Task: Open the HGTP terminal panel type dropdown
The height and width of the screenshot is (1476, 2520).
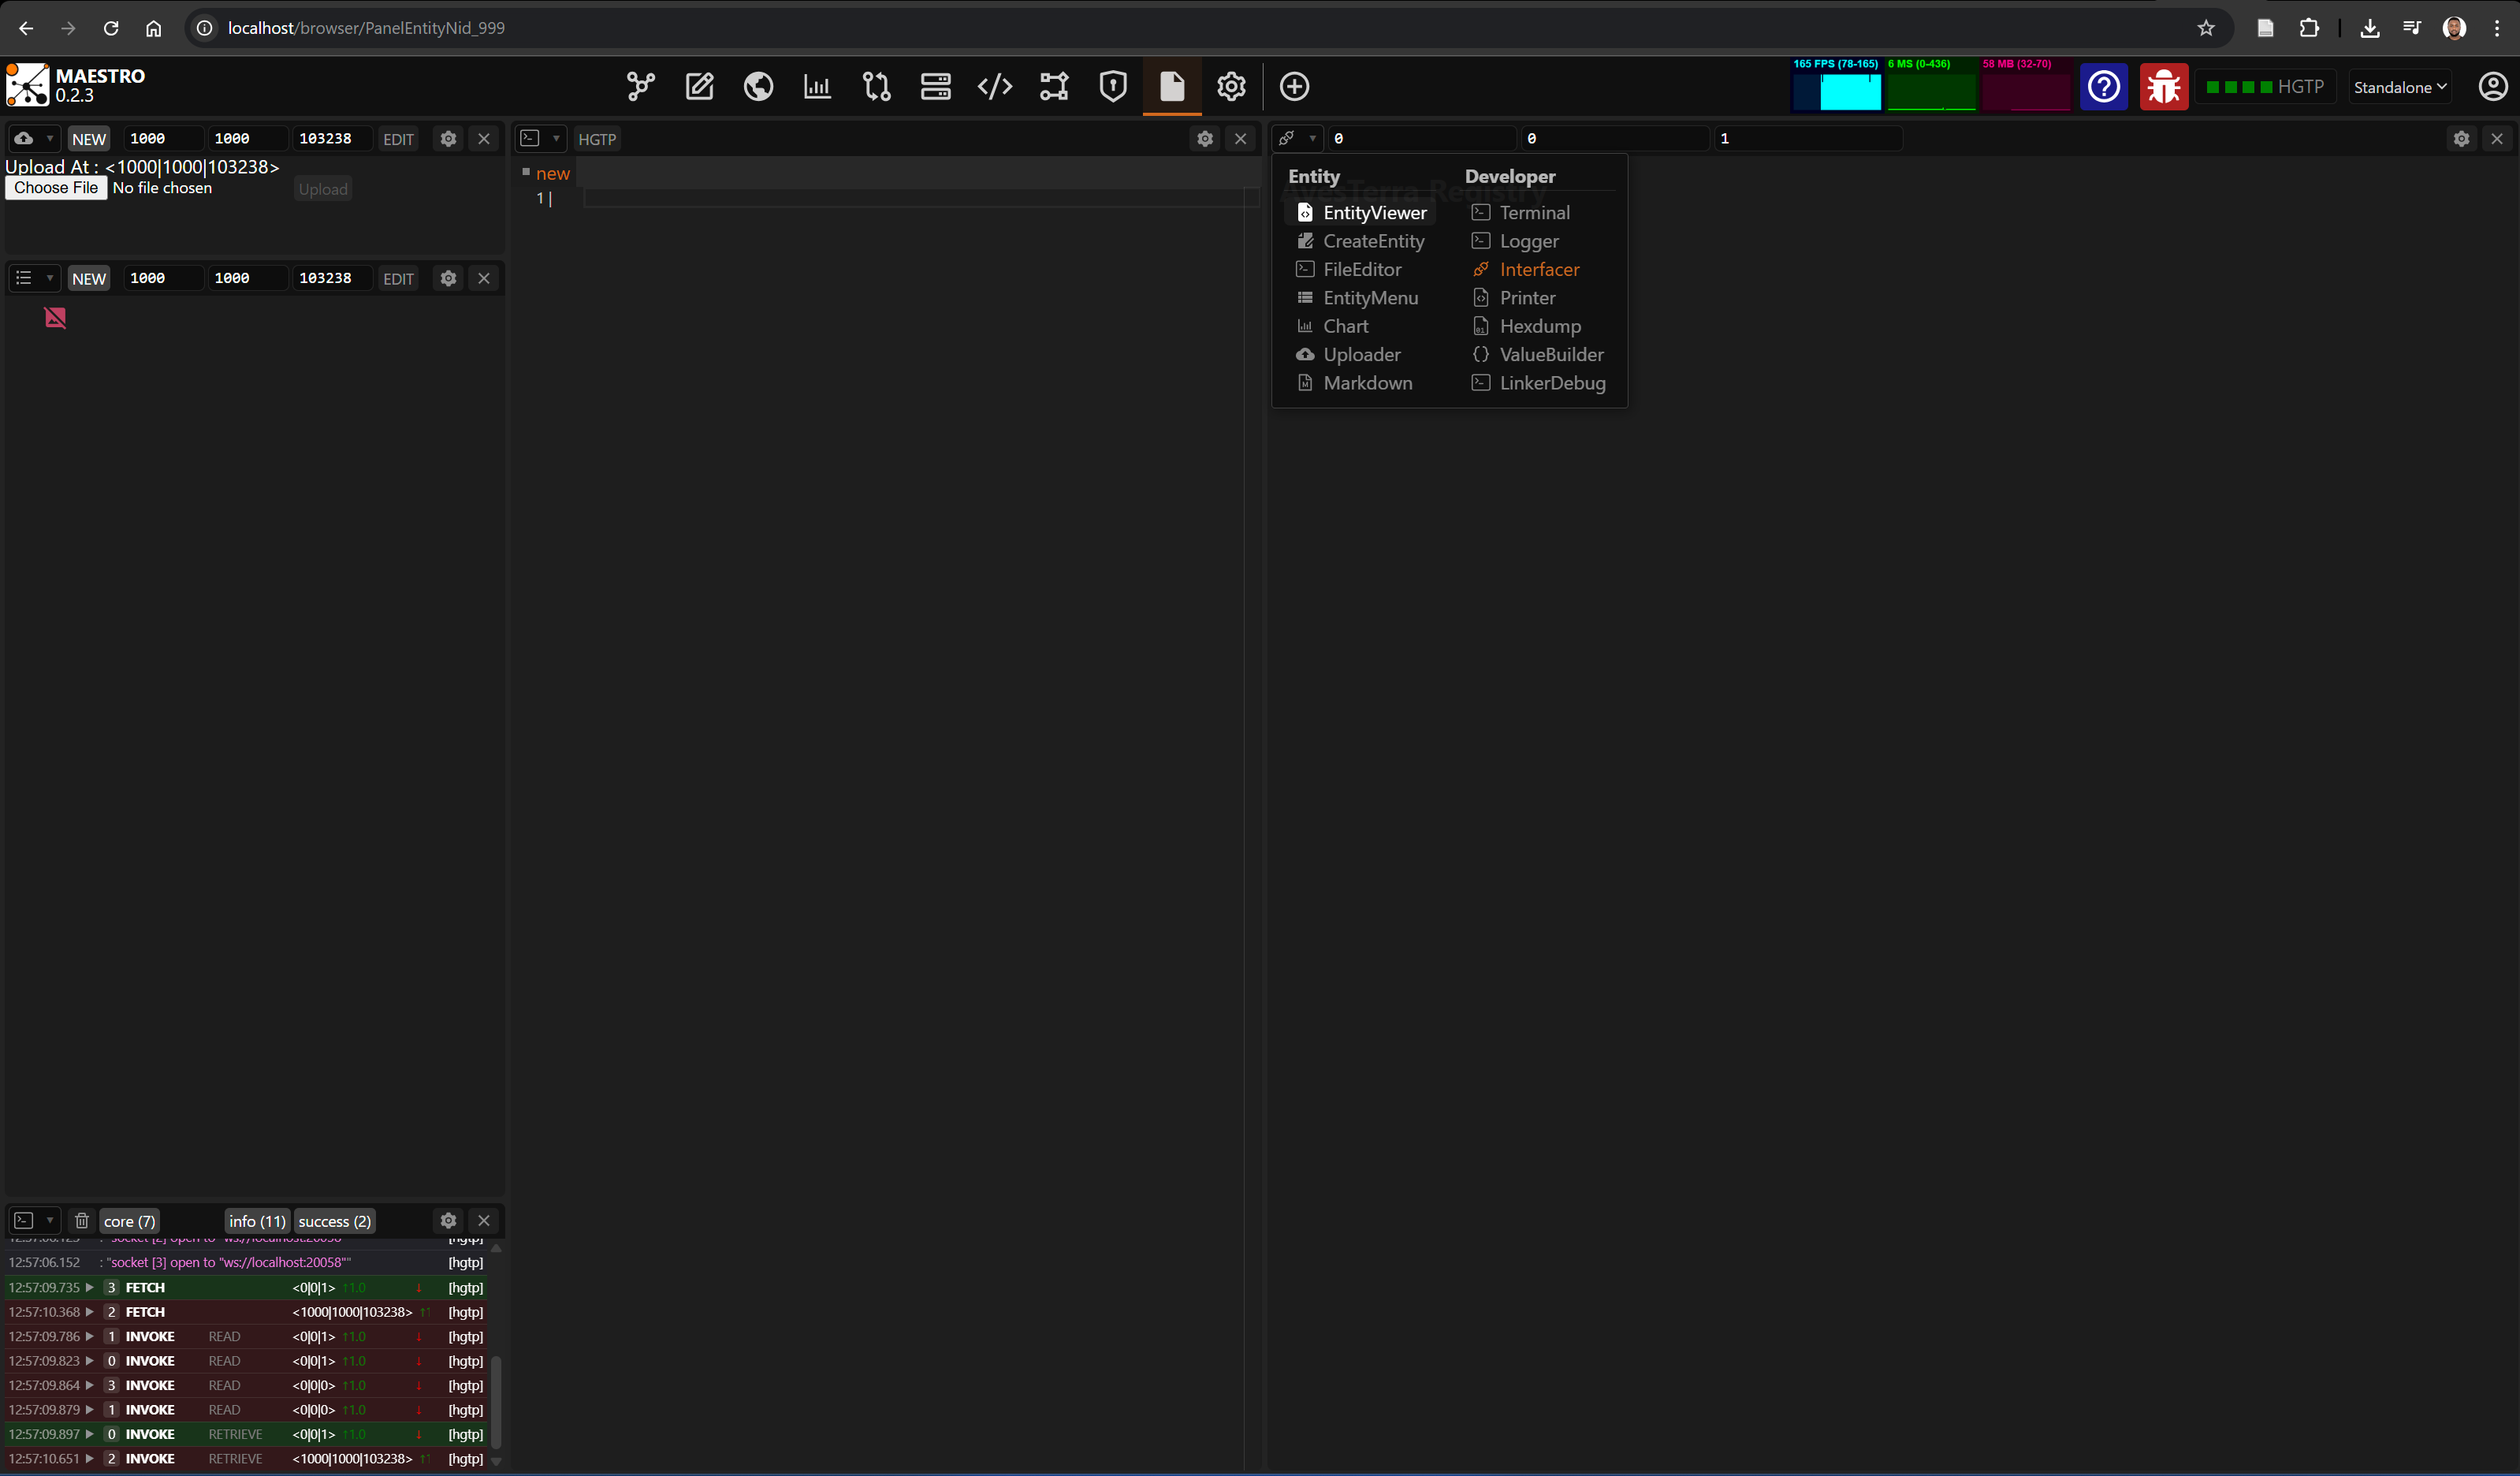Action: (x=541, y=139)
